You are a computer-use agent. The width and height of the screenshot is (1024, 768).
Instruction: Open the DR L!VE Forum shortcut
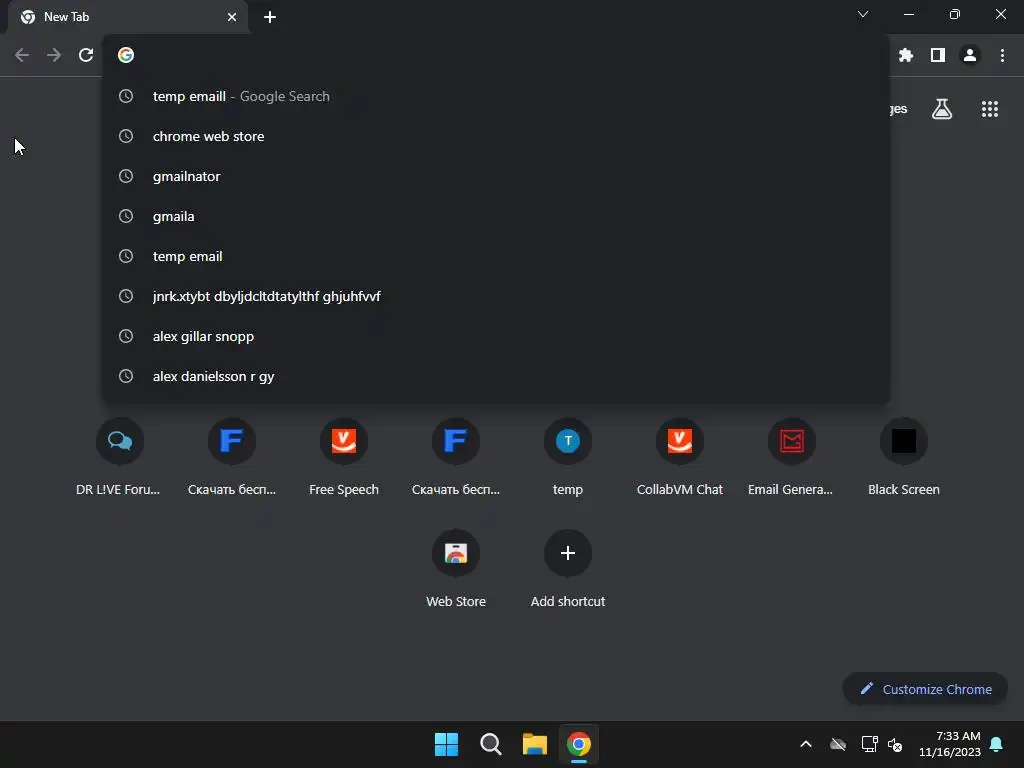[120, 458]
